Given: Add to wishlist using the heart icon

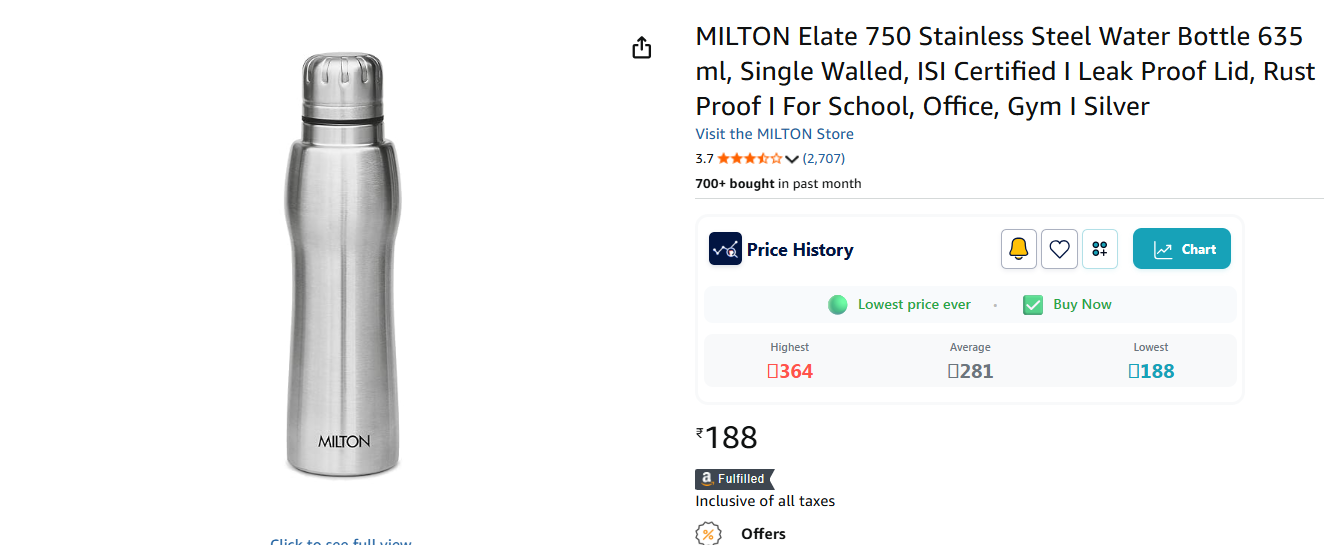Looking at the screenshot, I should pyautogui.click(x=1059, y=249).
